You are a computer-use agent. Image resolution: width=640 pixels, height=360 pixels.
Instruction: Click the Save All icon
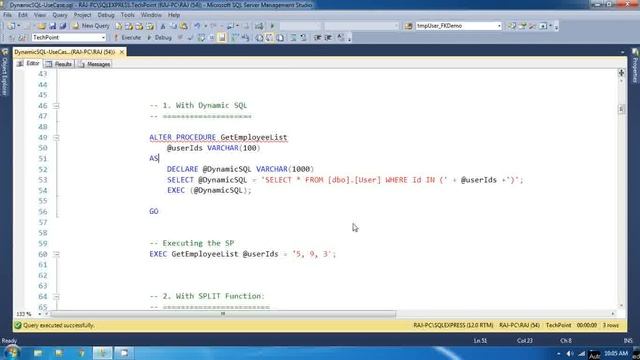62,26
